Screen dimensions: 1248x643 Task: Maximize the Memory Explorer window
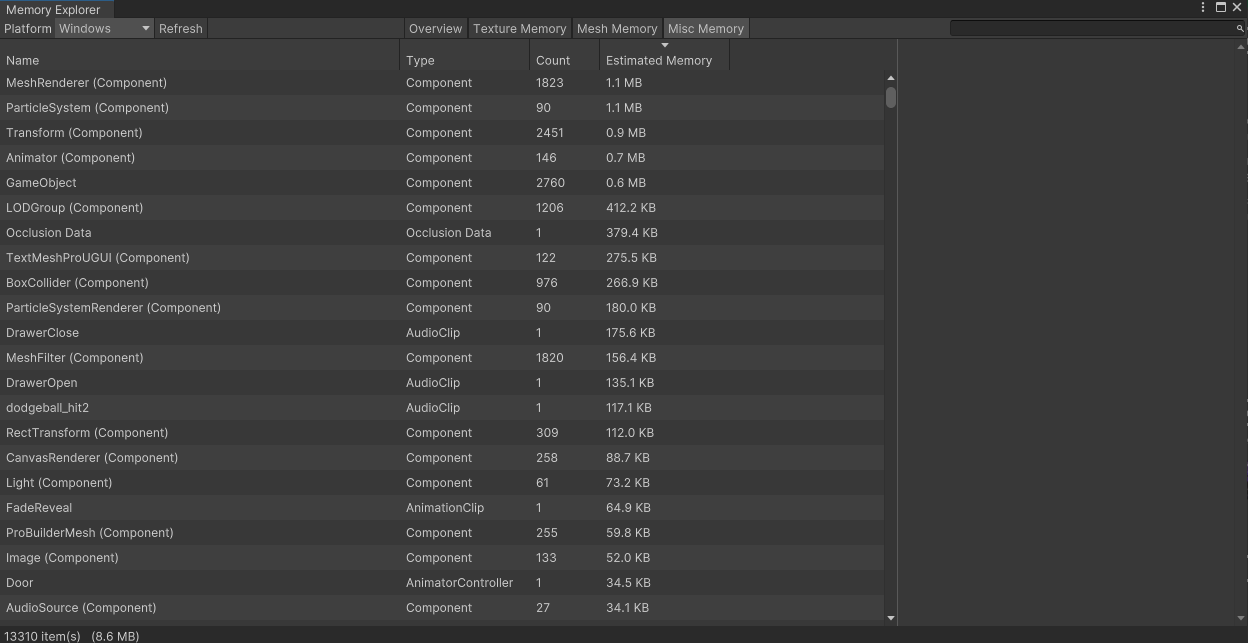pos(1221,7)
